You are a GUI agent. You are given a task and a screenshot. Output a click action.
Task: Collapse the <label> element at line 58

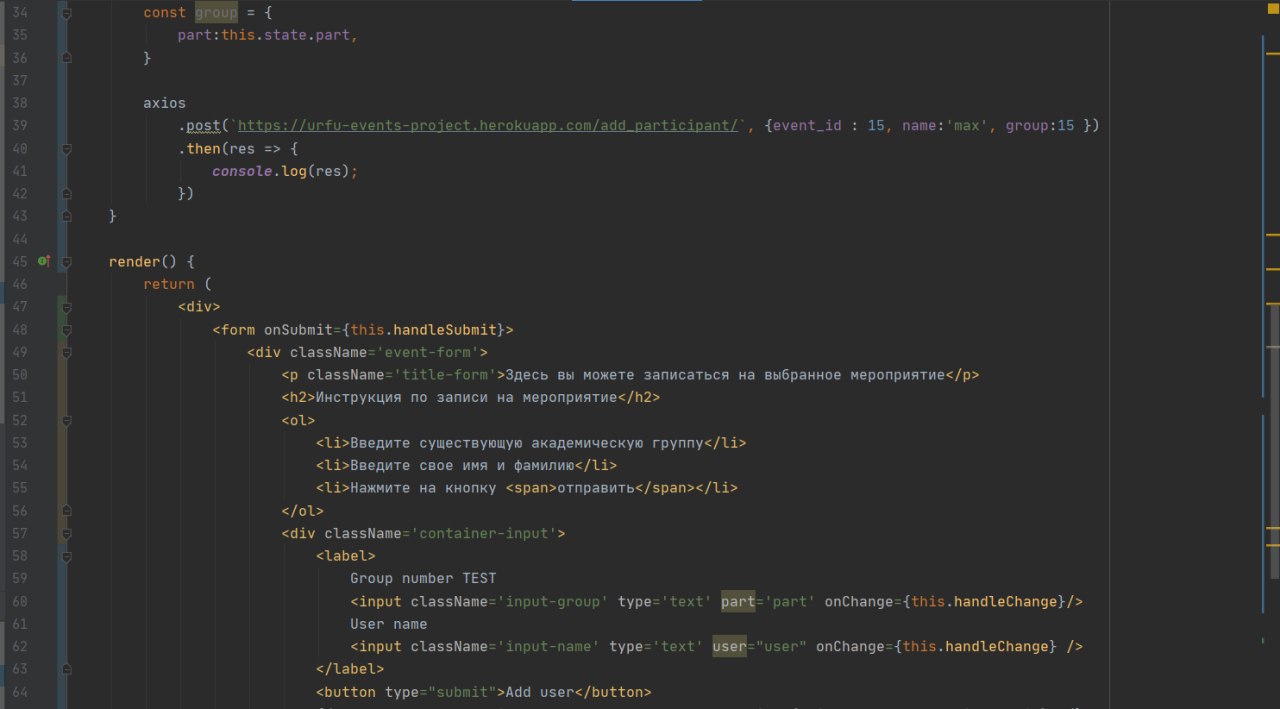pyautogui.click(x=66, y=556)
